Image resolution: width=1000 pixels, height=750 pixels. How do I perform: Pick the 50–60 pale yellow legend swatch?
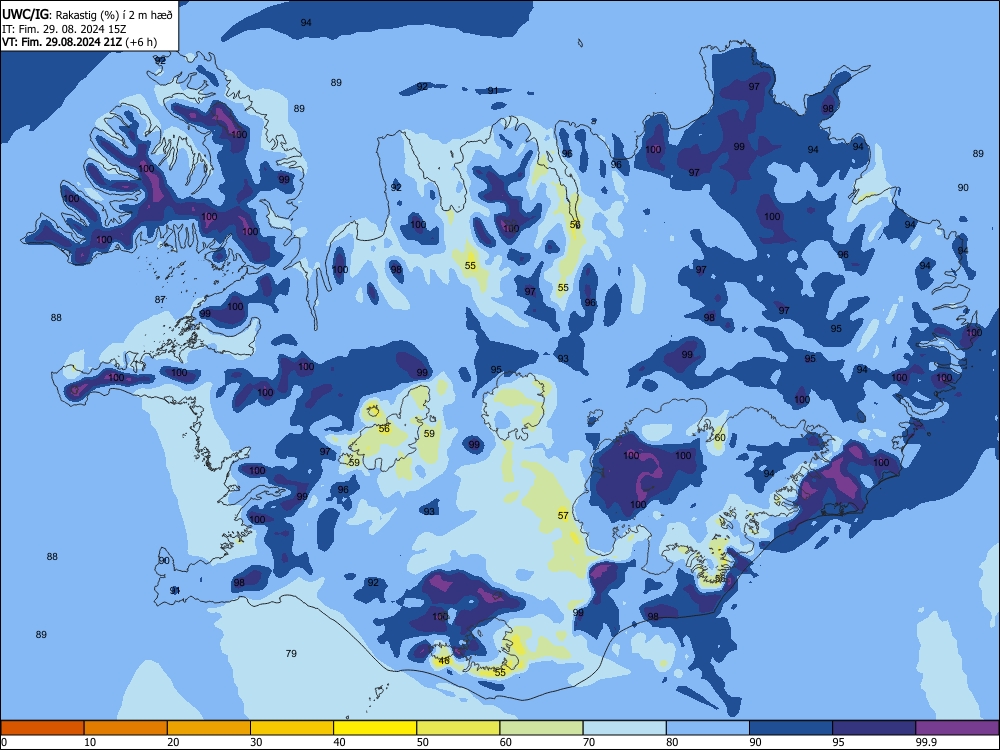(x=458, y=728)
